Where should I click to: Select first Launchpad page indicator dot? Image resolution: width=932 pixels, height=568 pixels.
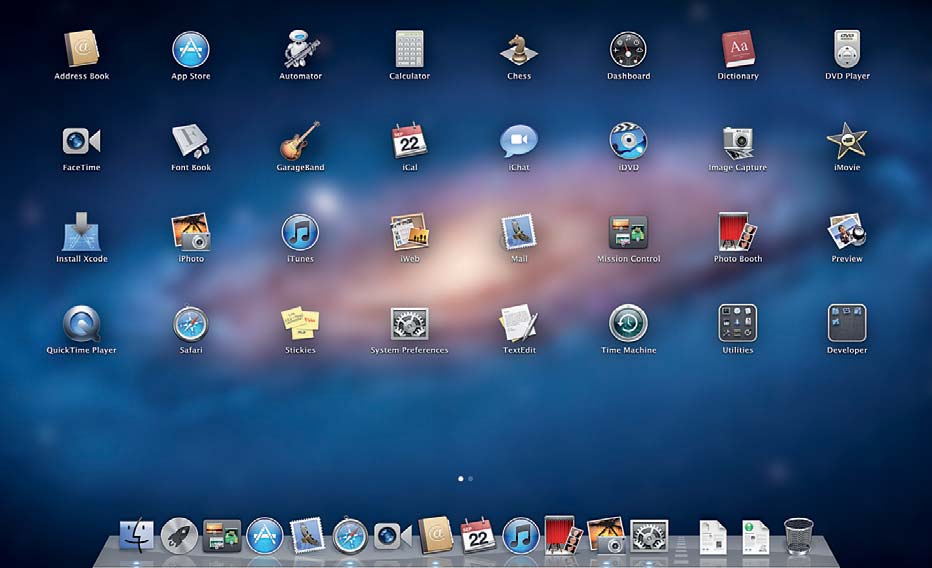click(461, 478)
